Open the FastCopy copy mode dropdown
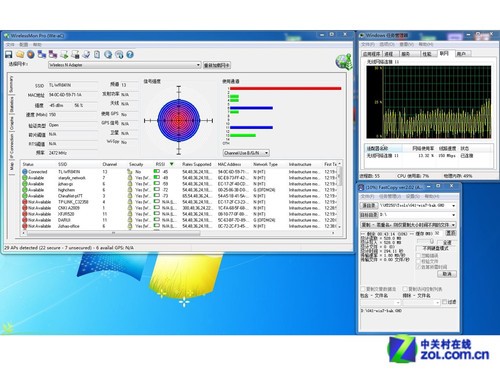Image resolution: width=500 pixels, height=375 pixels. pos(408,225)
